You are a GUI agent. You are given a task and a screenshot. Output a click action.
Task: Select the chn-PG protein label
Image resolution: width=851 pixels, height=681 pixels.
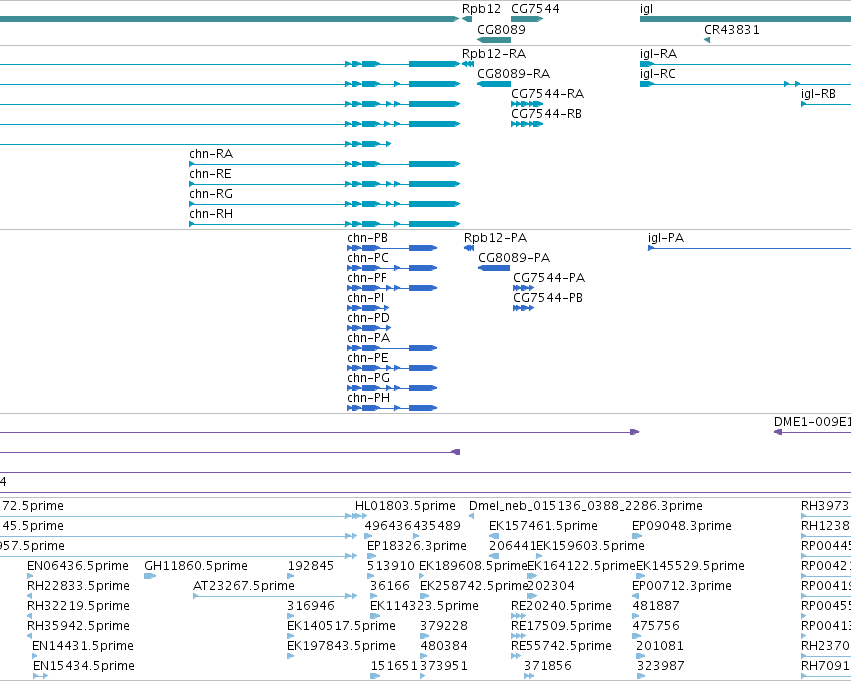coord(369,379)
